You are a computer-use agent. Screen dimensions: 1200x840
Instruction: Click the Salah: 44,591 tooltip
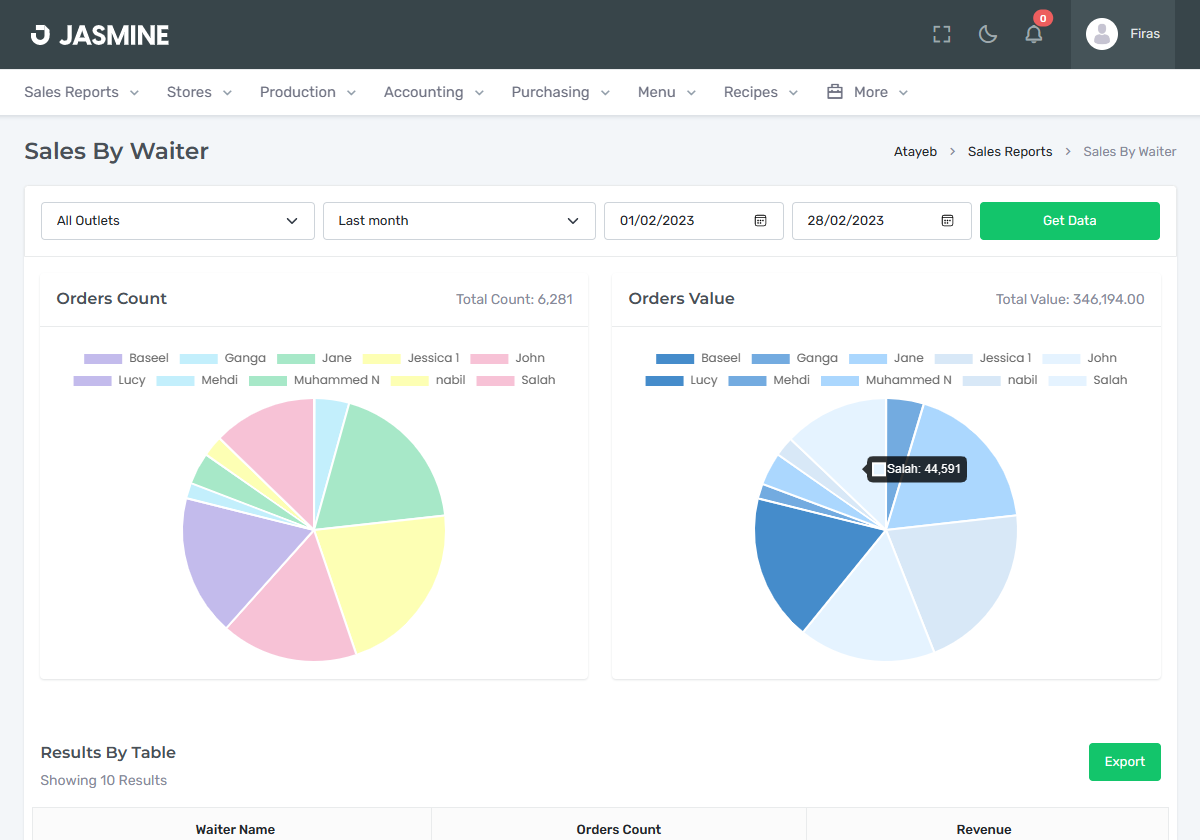917,469
